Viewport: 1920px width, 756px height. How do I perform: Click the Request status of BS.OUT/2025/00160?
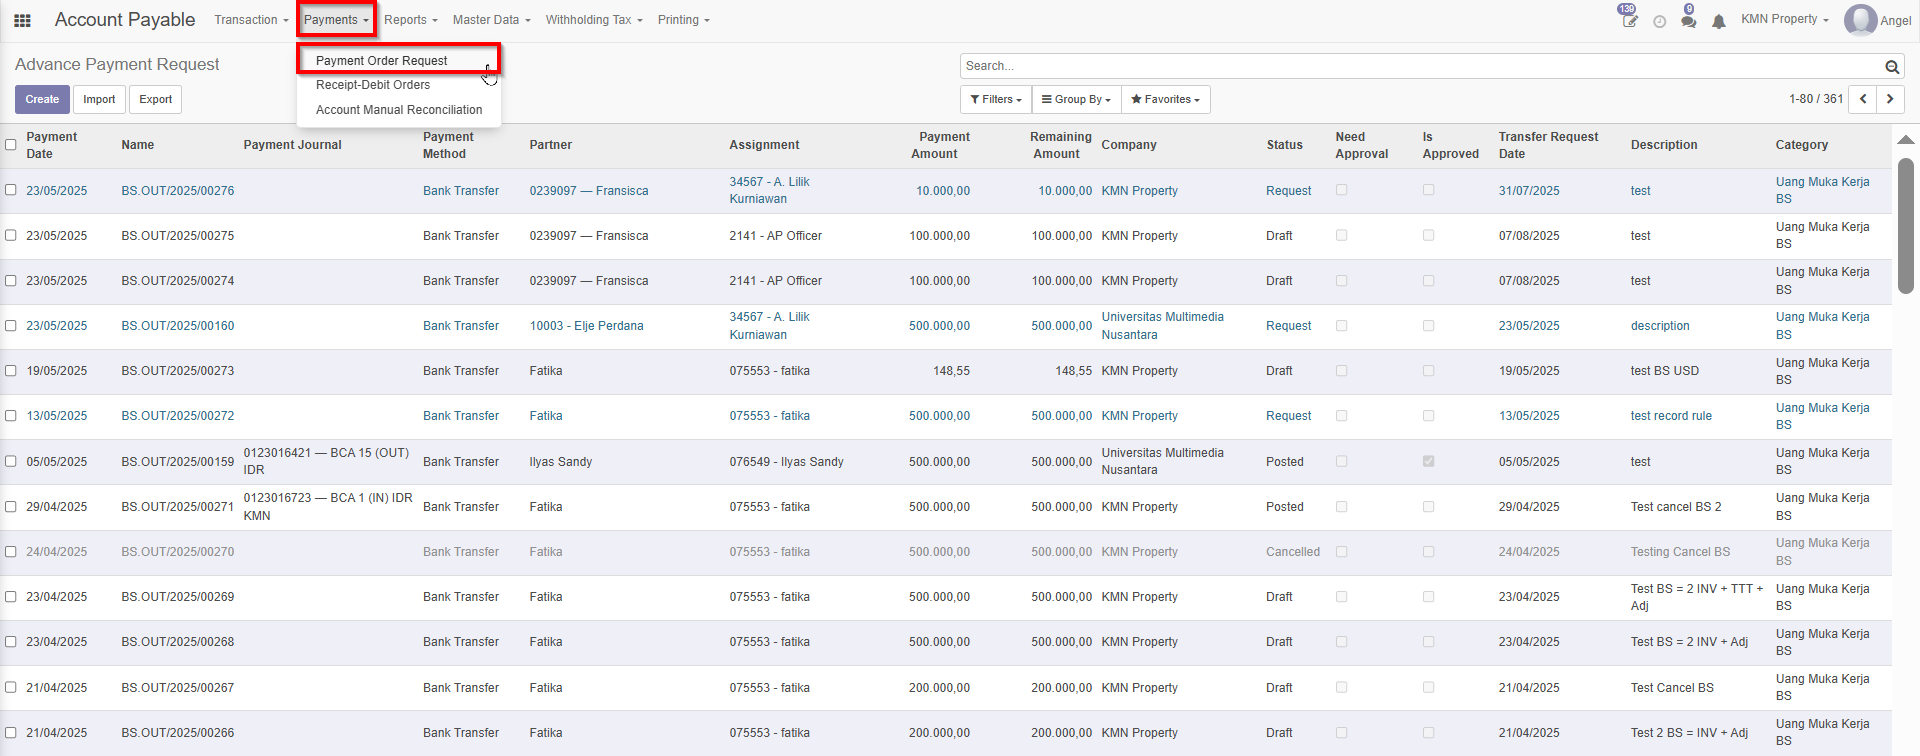point(1288,326)
